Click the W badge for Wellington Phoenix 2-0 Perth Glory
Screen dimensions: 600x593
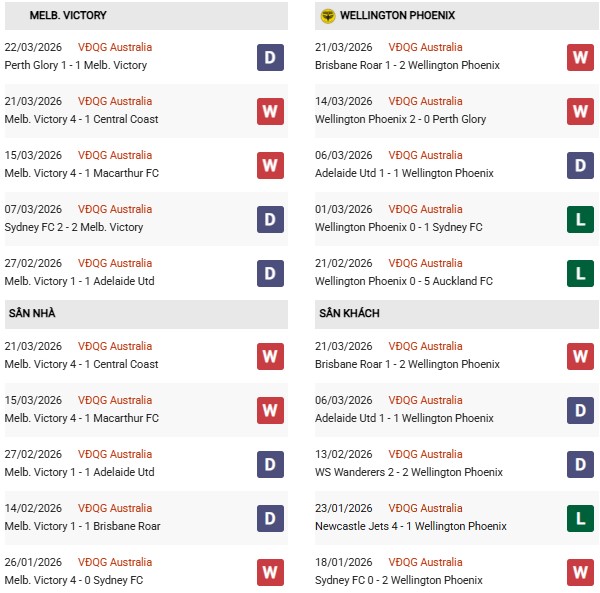(x=580, y=111)
